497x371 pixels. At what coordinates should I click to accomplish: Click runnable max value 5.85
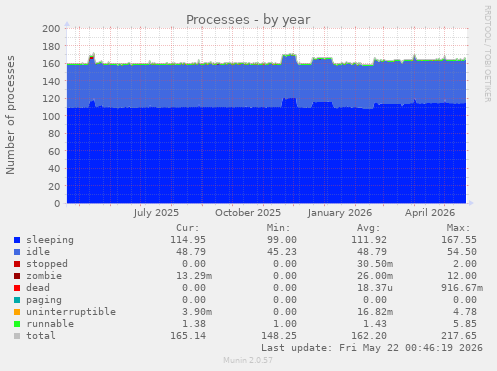(465, 324)
